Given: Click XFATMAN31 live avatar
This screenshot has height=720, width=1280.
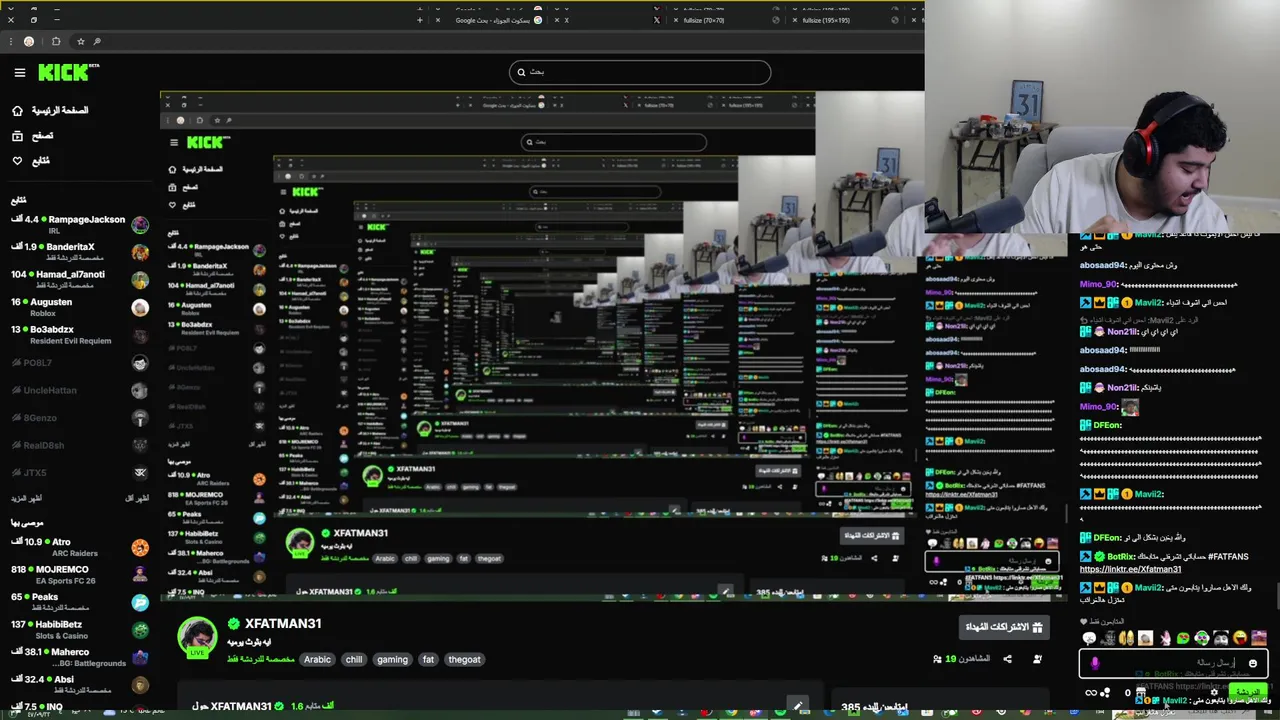Looking at the screenshot, I should tap(197, 638).
